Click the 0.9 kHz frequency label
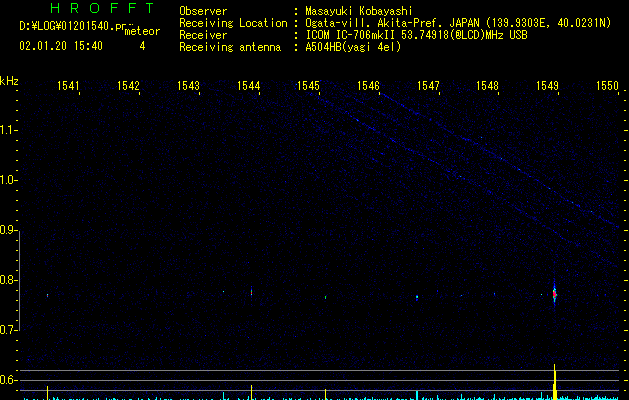 pyautogui.click(x=9, y=230)
